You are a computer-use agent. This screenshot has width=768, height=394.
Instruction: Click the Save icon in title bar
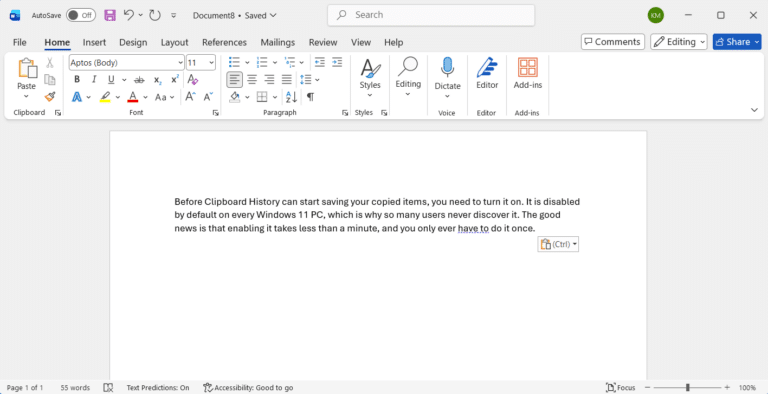[x=110, y=15]
